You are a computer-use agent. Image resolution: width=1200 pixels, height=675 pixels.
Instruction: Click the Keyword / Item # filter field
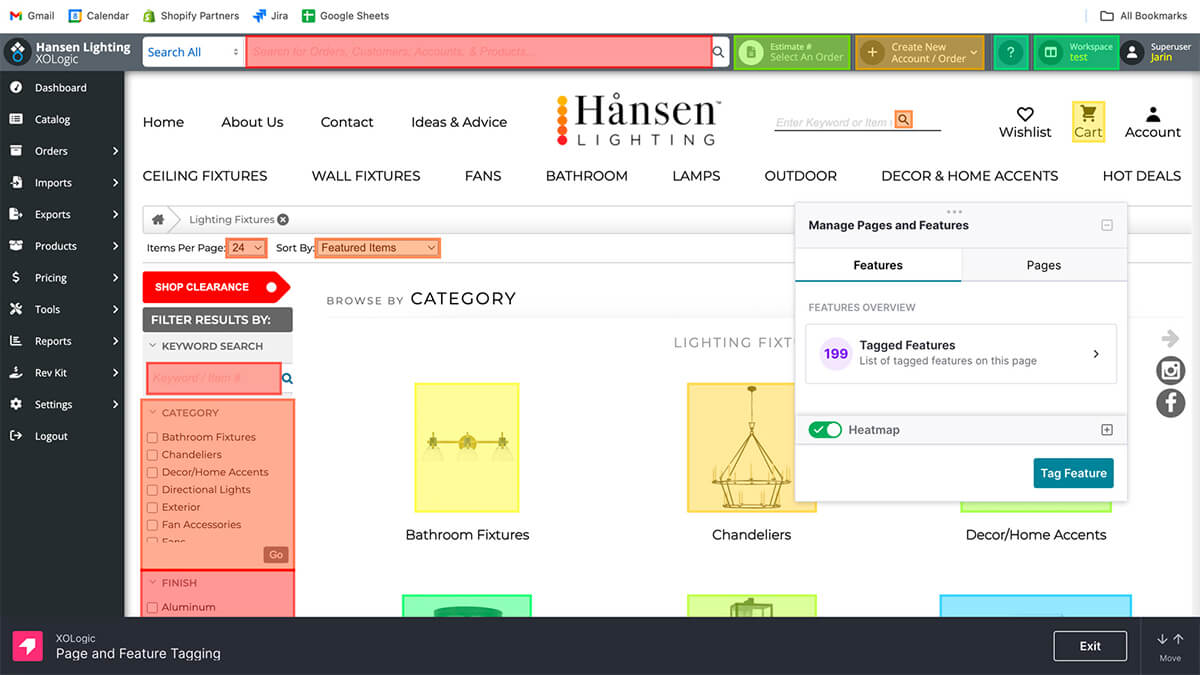[x=214, y=379]
